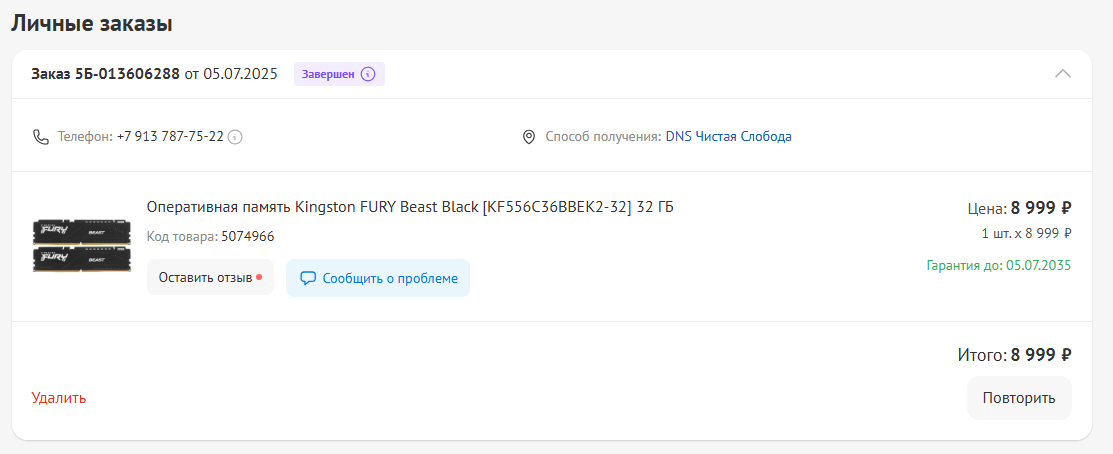Open the Kingston FURY Beast product thumbnail
This screenshot has width=1113, height=454.
coord(82,246)
